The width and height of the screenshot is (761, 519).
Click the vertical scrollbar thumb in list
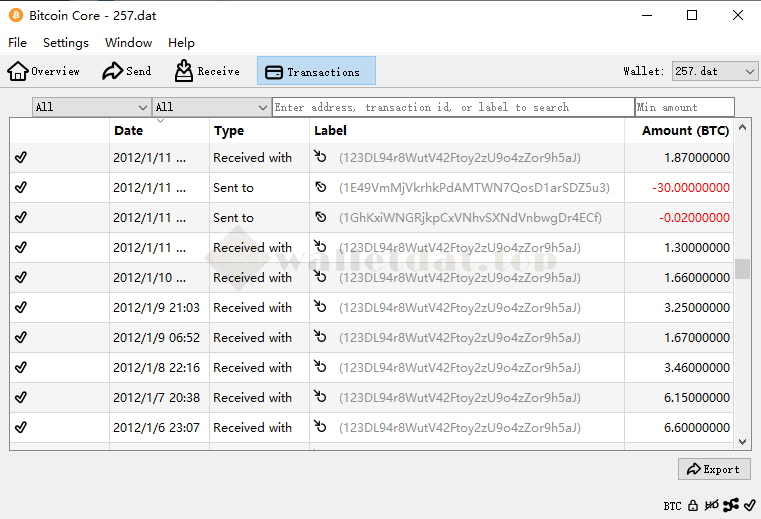(x=742, y=269)
